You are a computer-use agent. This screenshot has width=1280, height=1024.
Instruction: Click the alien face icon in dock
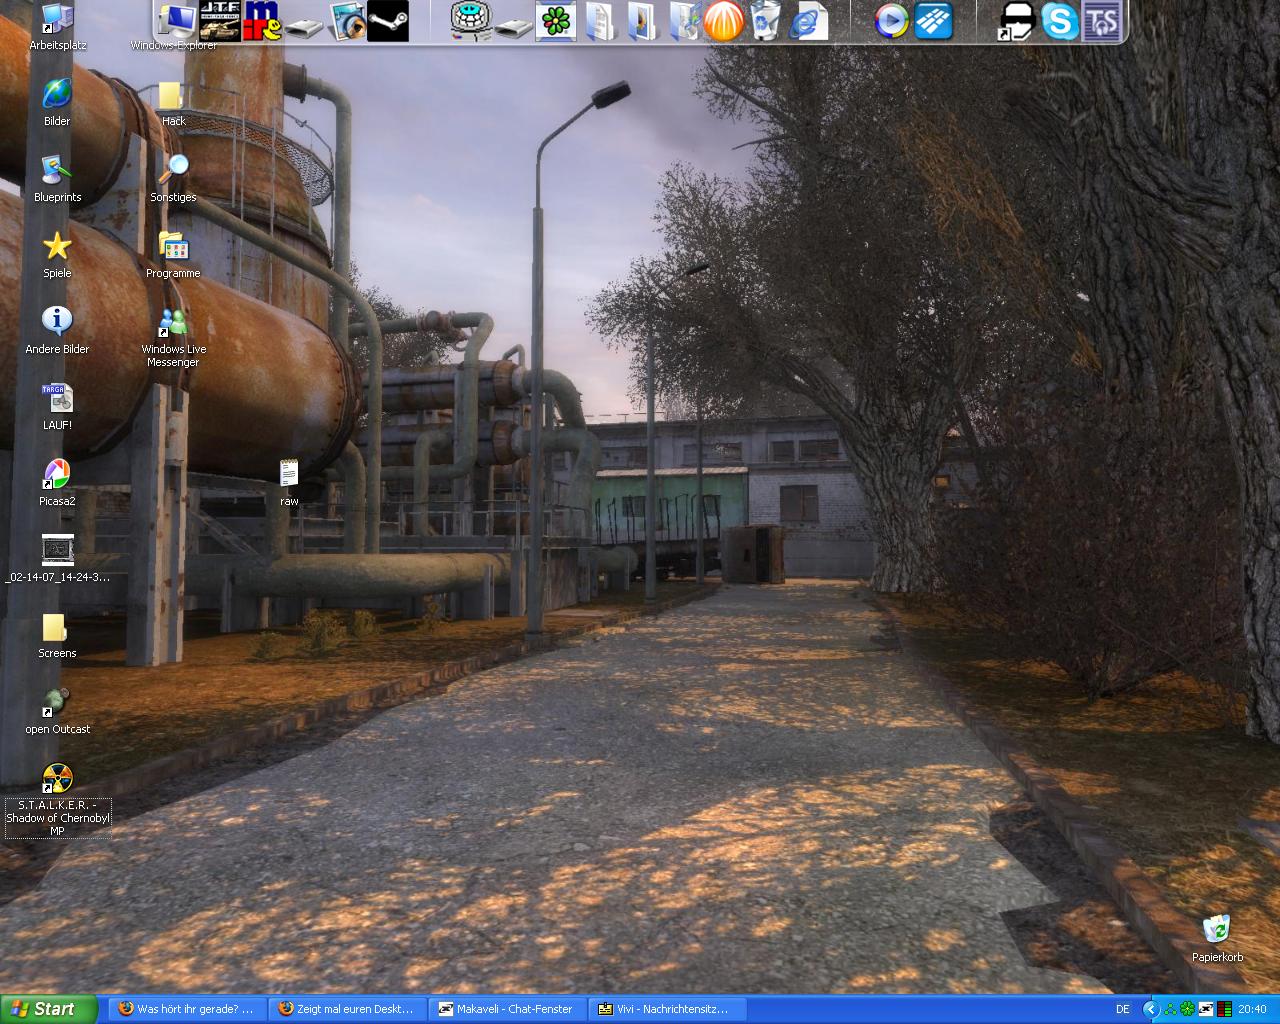[x=470, y=21]
